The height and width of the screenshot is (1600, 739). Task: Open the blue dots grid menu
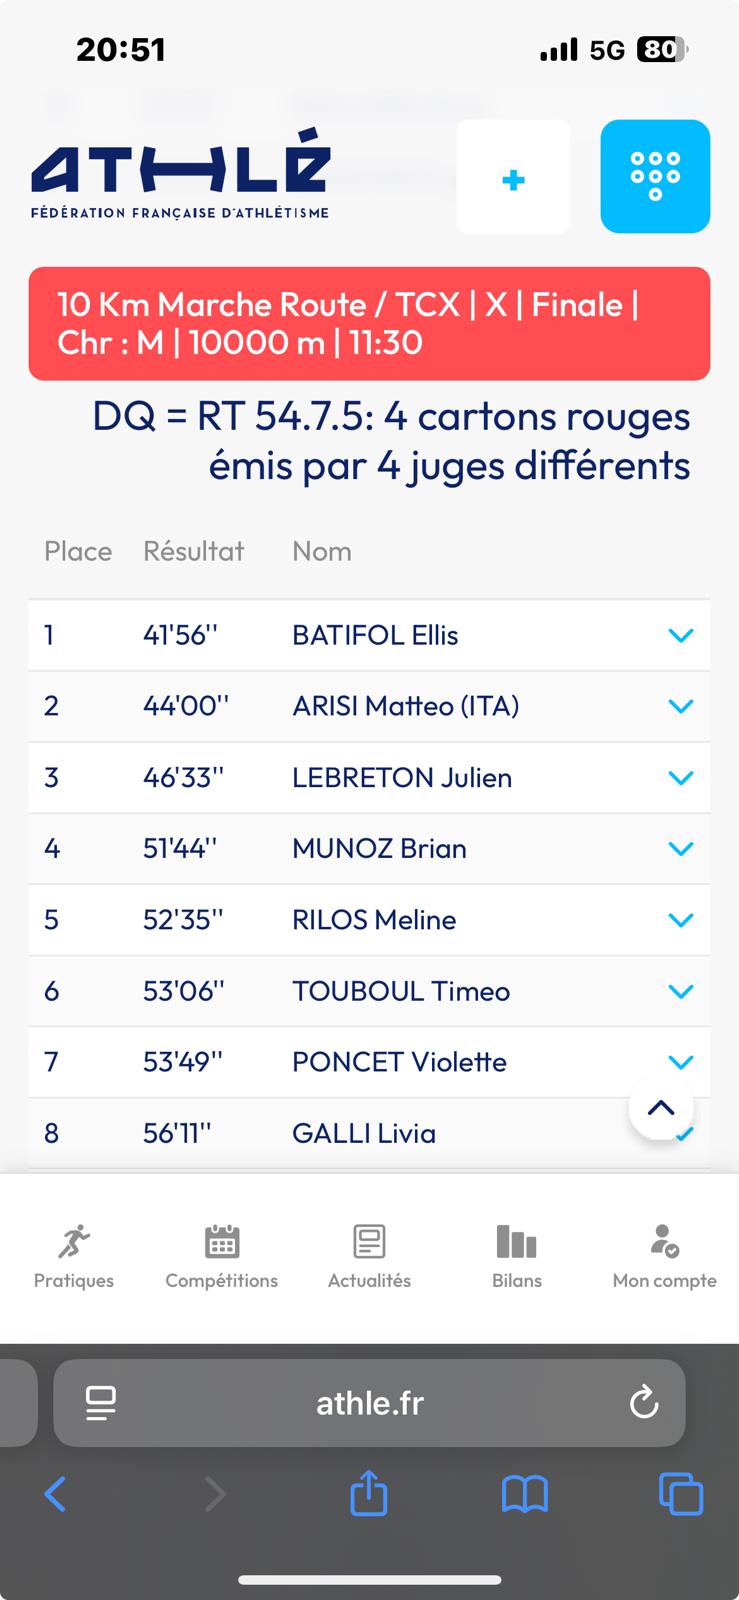coord(655,176)
